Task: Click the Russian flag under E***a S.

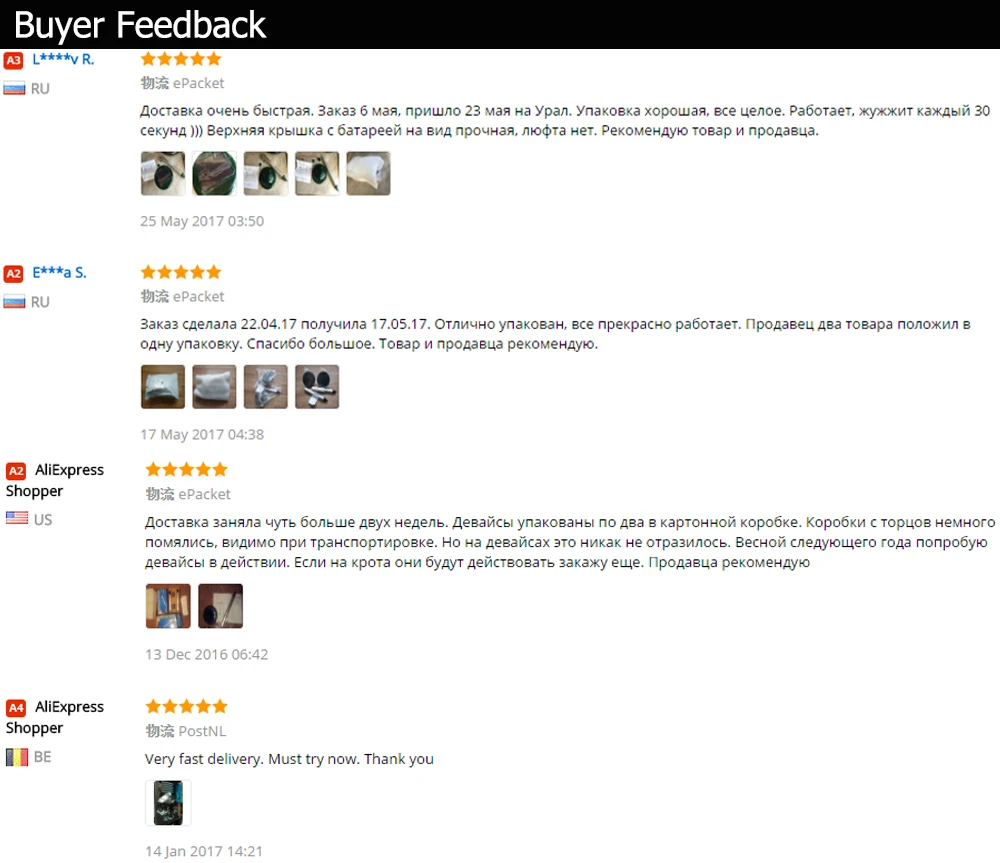Action: (14, 301)
